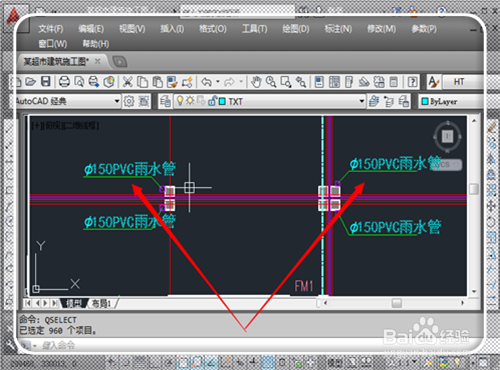Click the Help question mark icon
Image resolution: width=500 pixels, height=370 pixels.
coord(412,82)
